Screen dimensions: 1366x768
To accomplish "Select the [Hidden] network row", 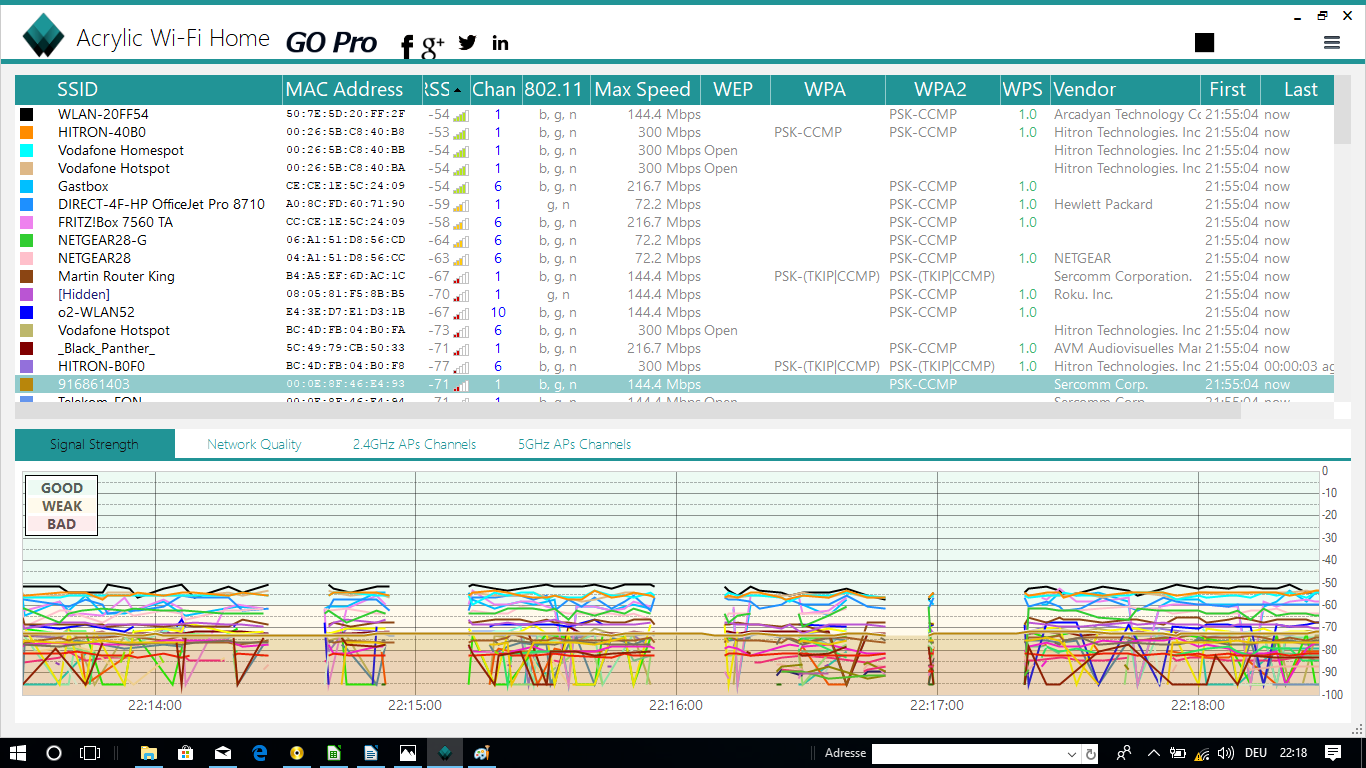I will 674,294.
